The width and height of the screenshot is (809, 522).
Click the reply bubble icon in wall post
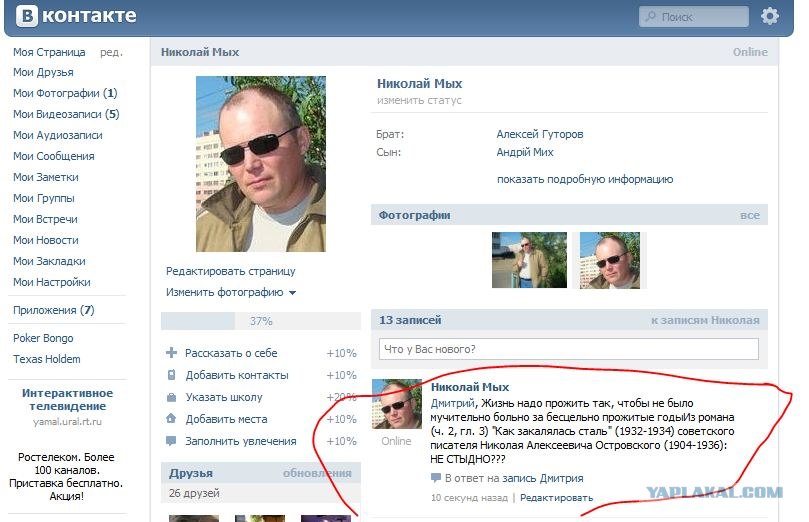click(x=436, y=478)
